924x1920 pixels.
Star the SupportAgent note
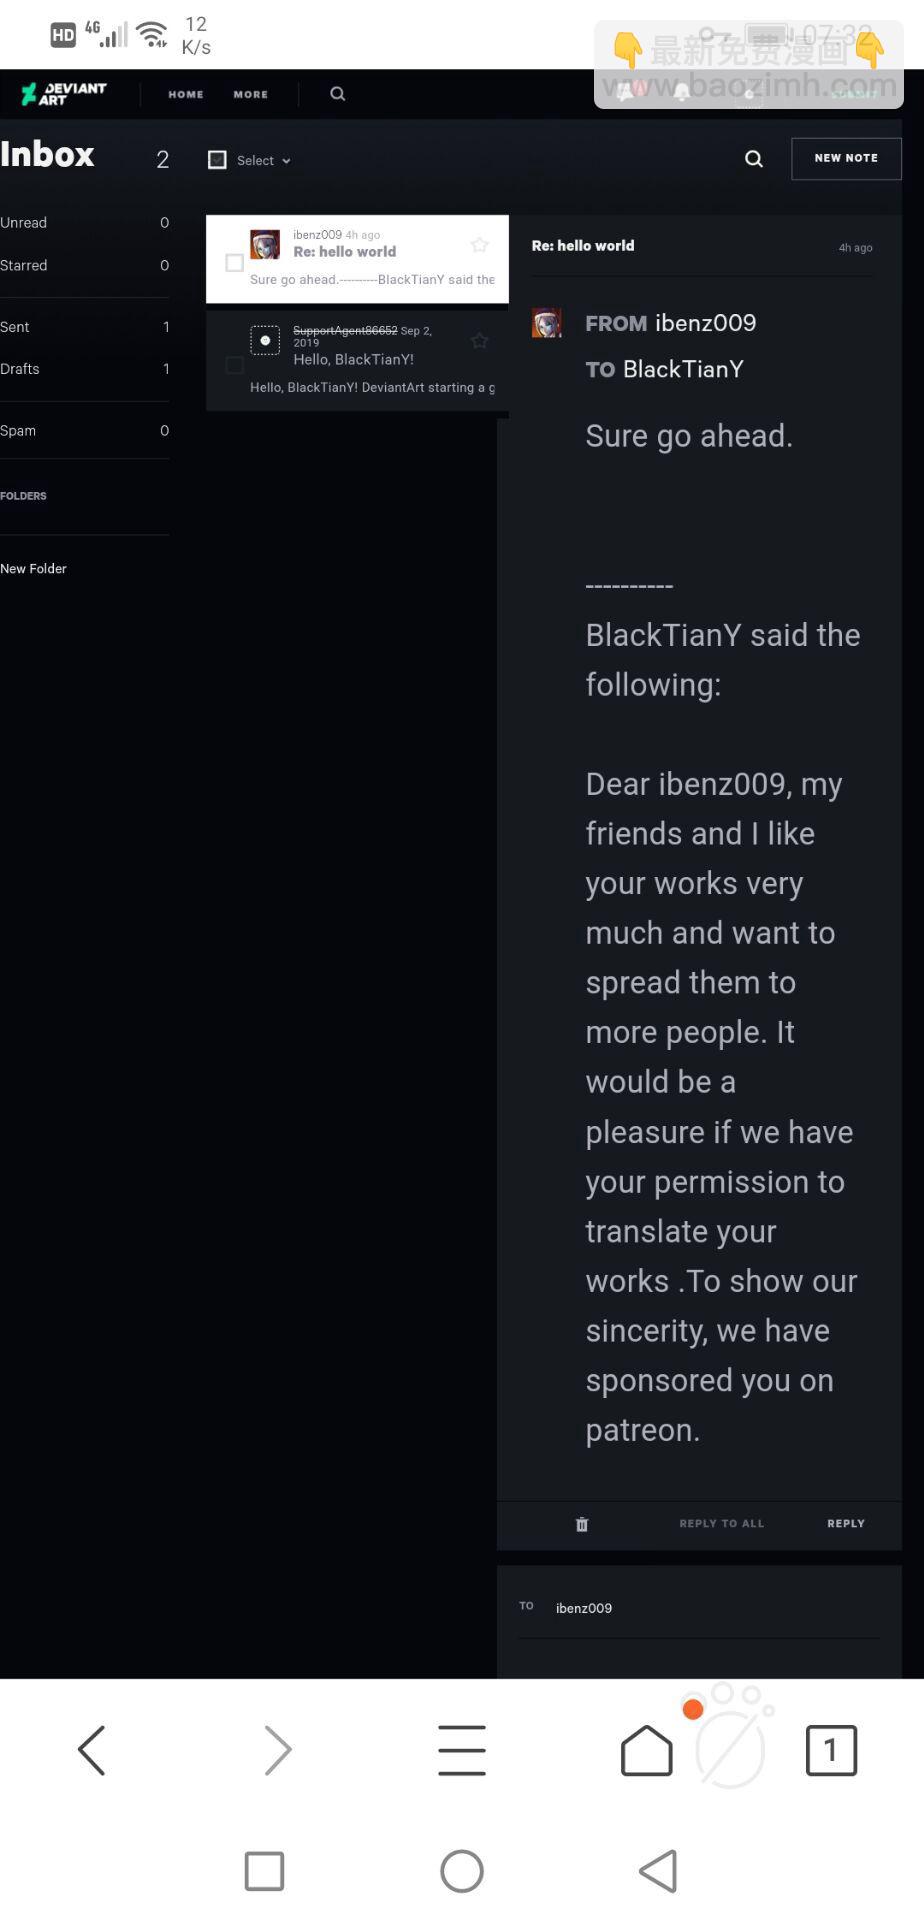pos(480,341)
